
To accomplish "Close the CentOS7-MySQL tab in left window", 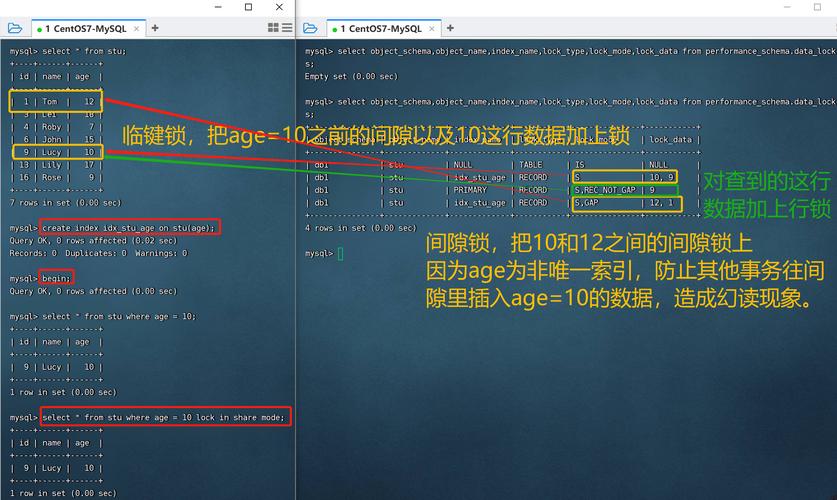I will pos(137,29).
